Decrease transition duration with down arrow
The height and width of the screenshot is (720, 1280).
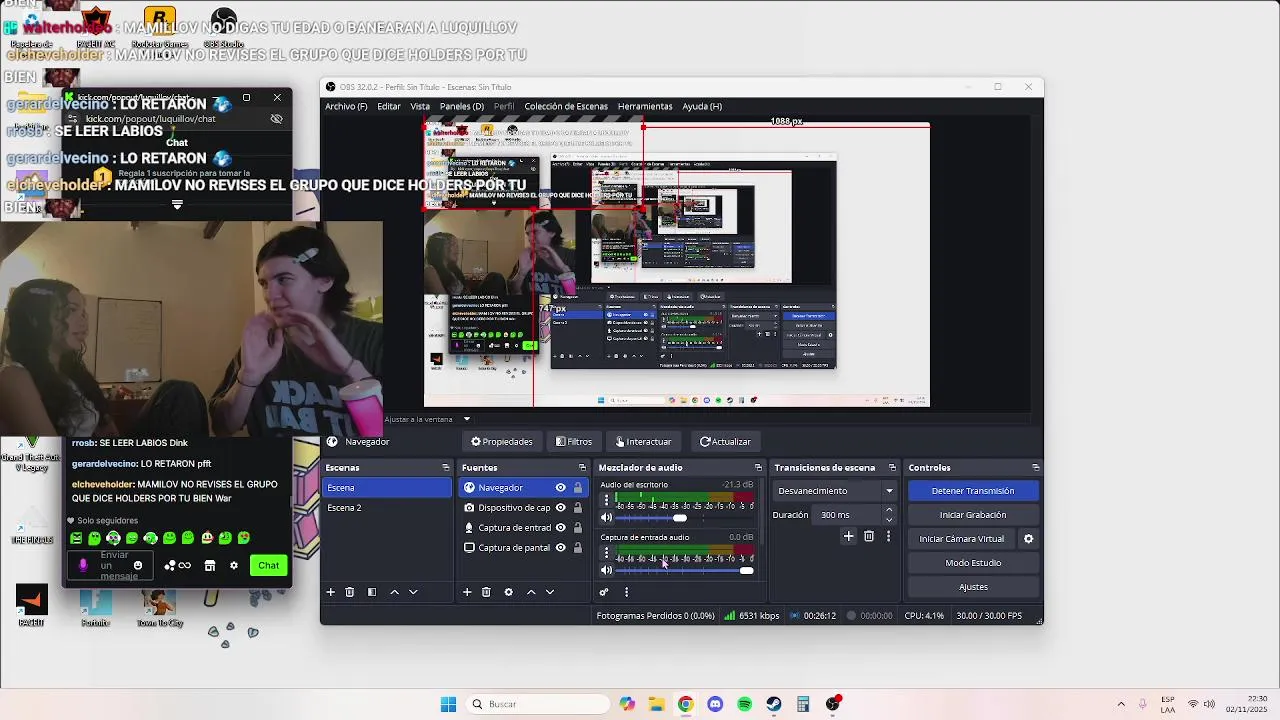[x=889, y=520]
